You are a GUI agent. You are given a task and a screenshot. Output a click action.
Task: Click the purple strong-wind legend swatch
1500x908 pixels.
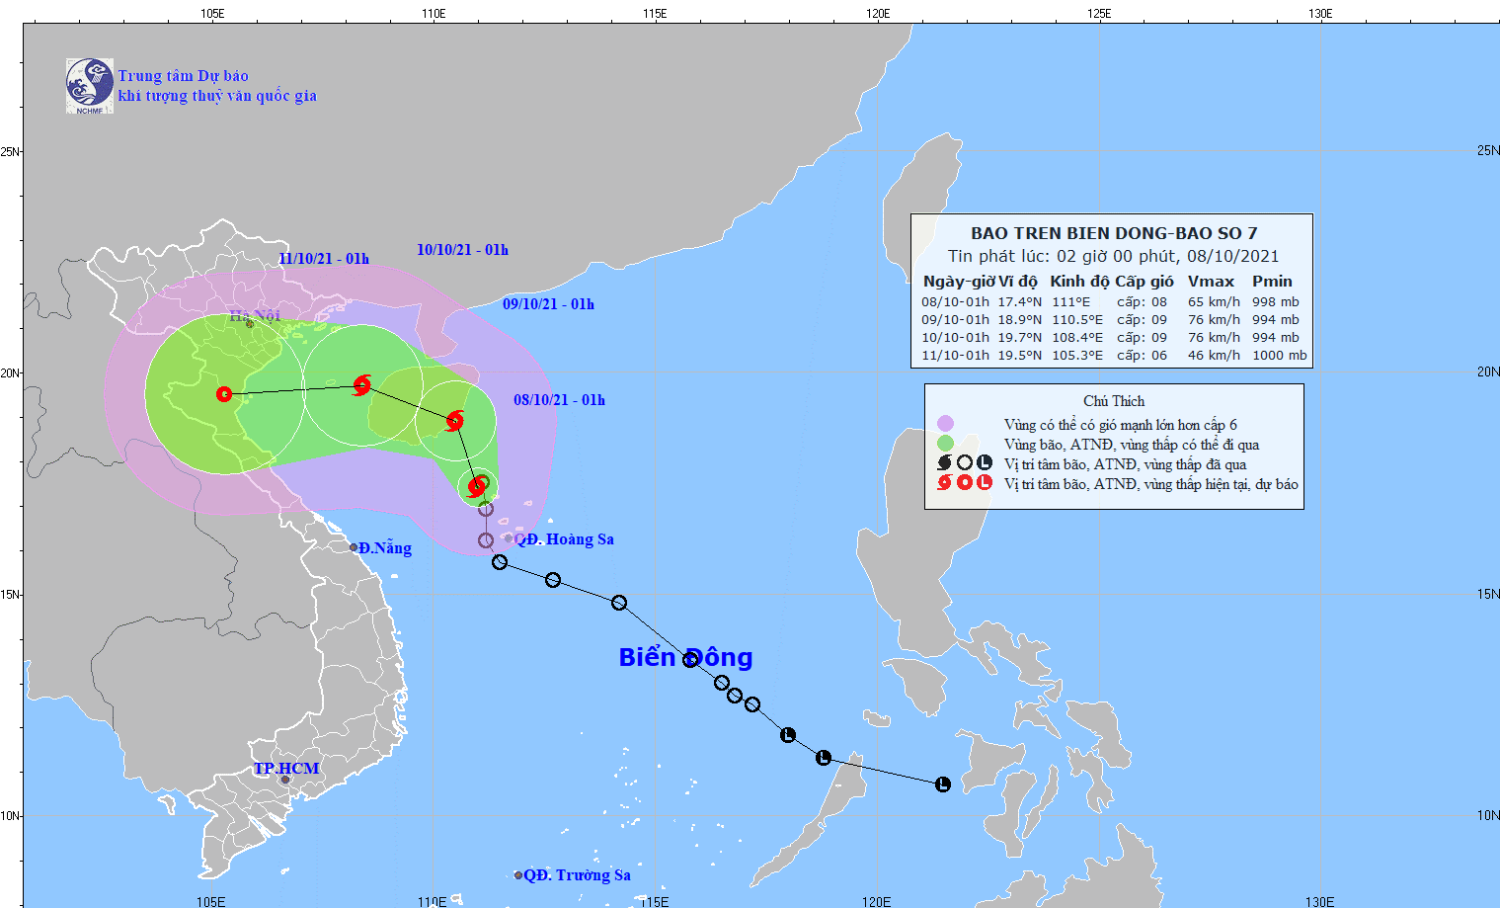click(945, 424)
